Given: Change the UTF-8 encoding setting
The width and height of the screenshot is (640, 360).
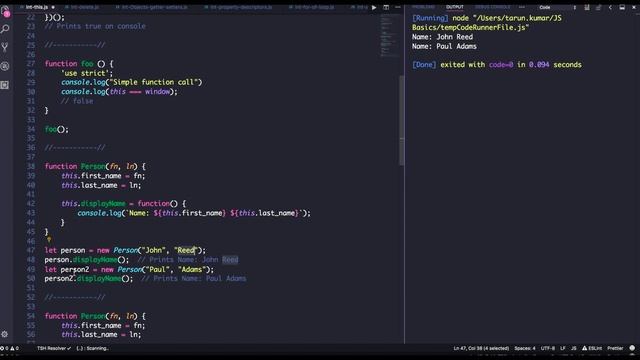Looking at the screenshot, I should point(548,348).
